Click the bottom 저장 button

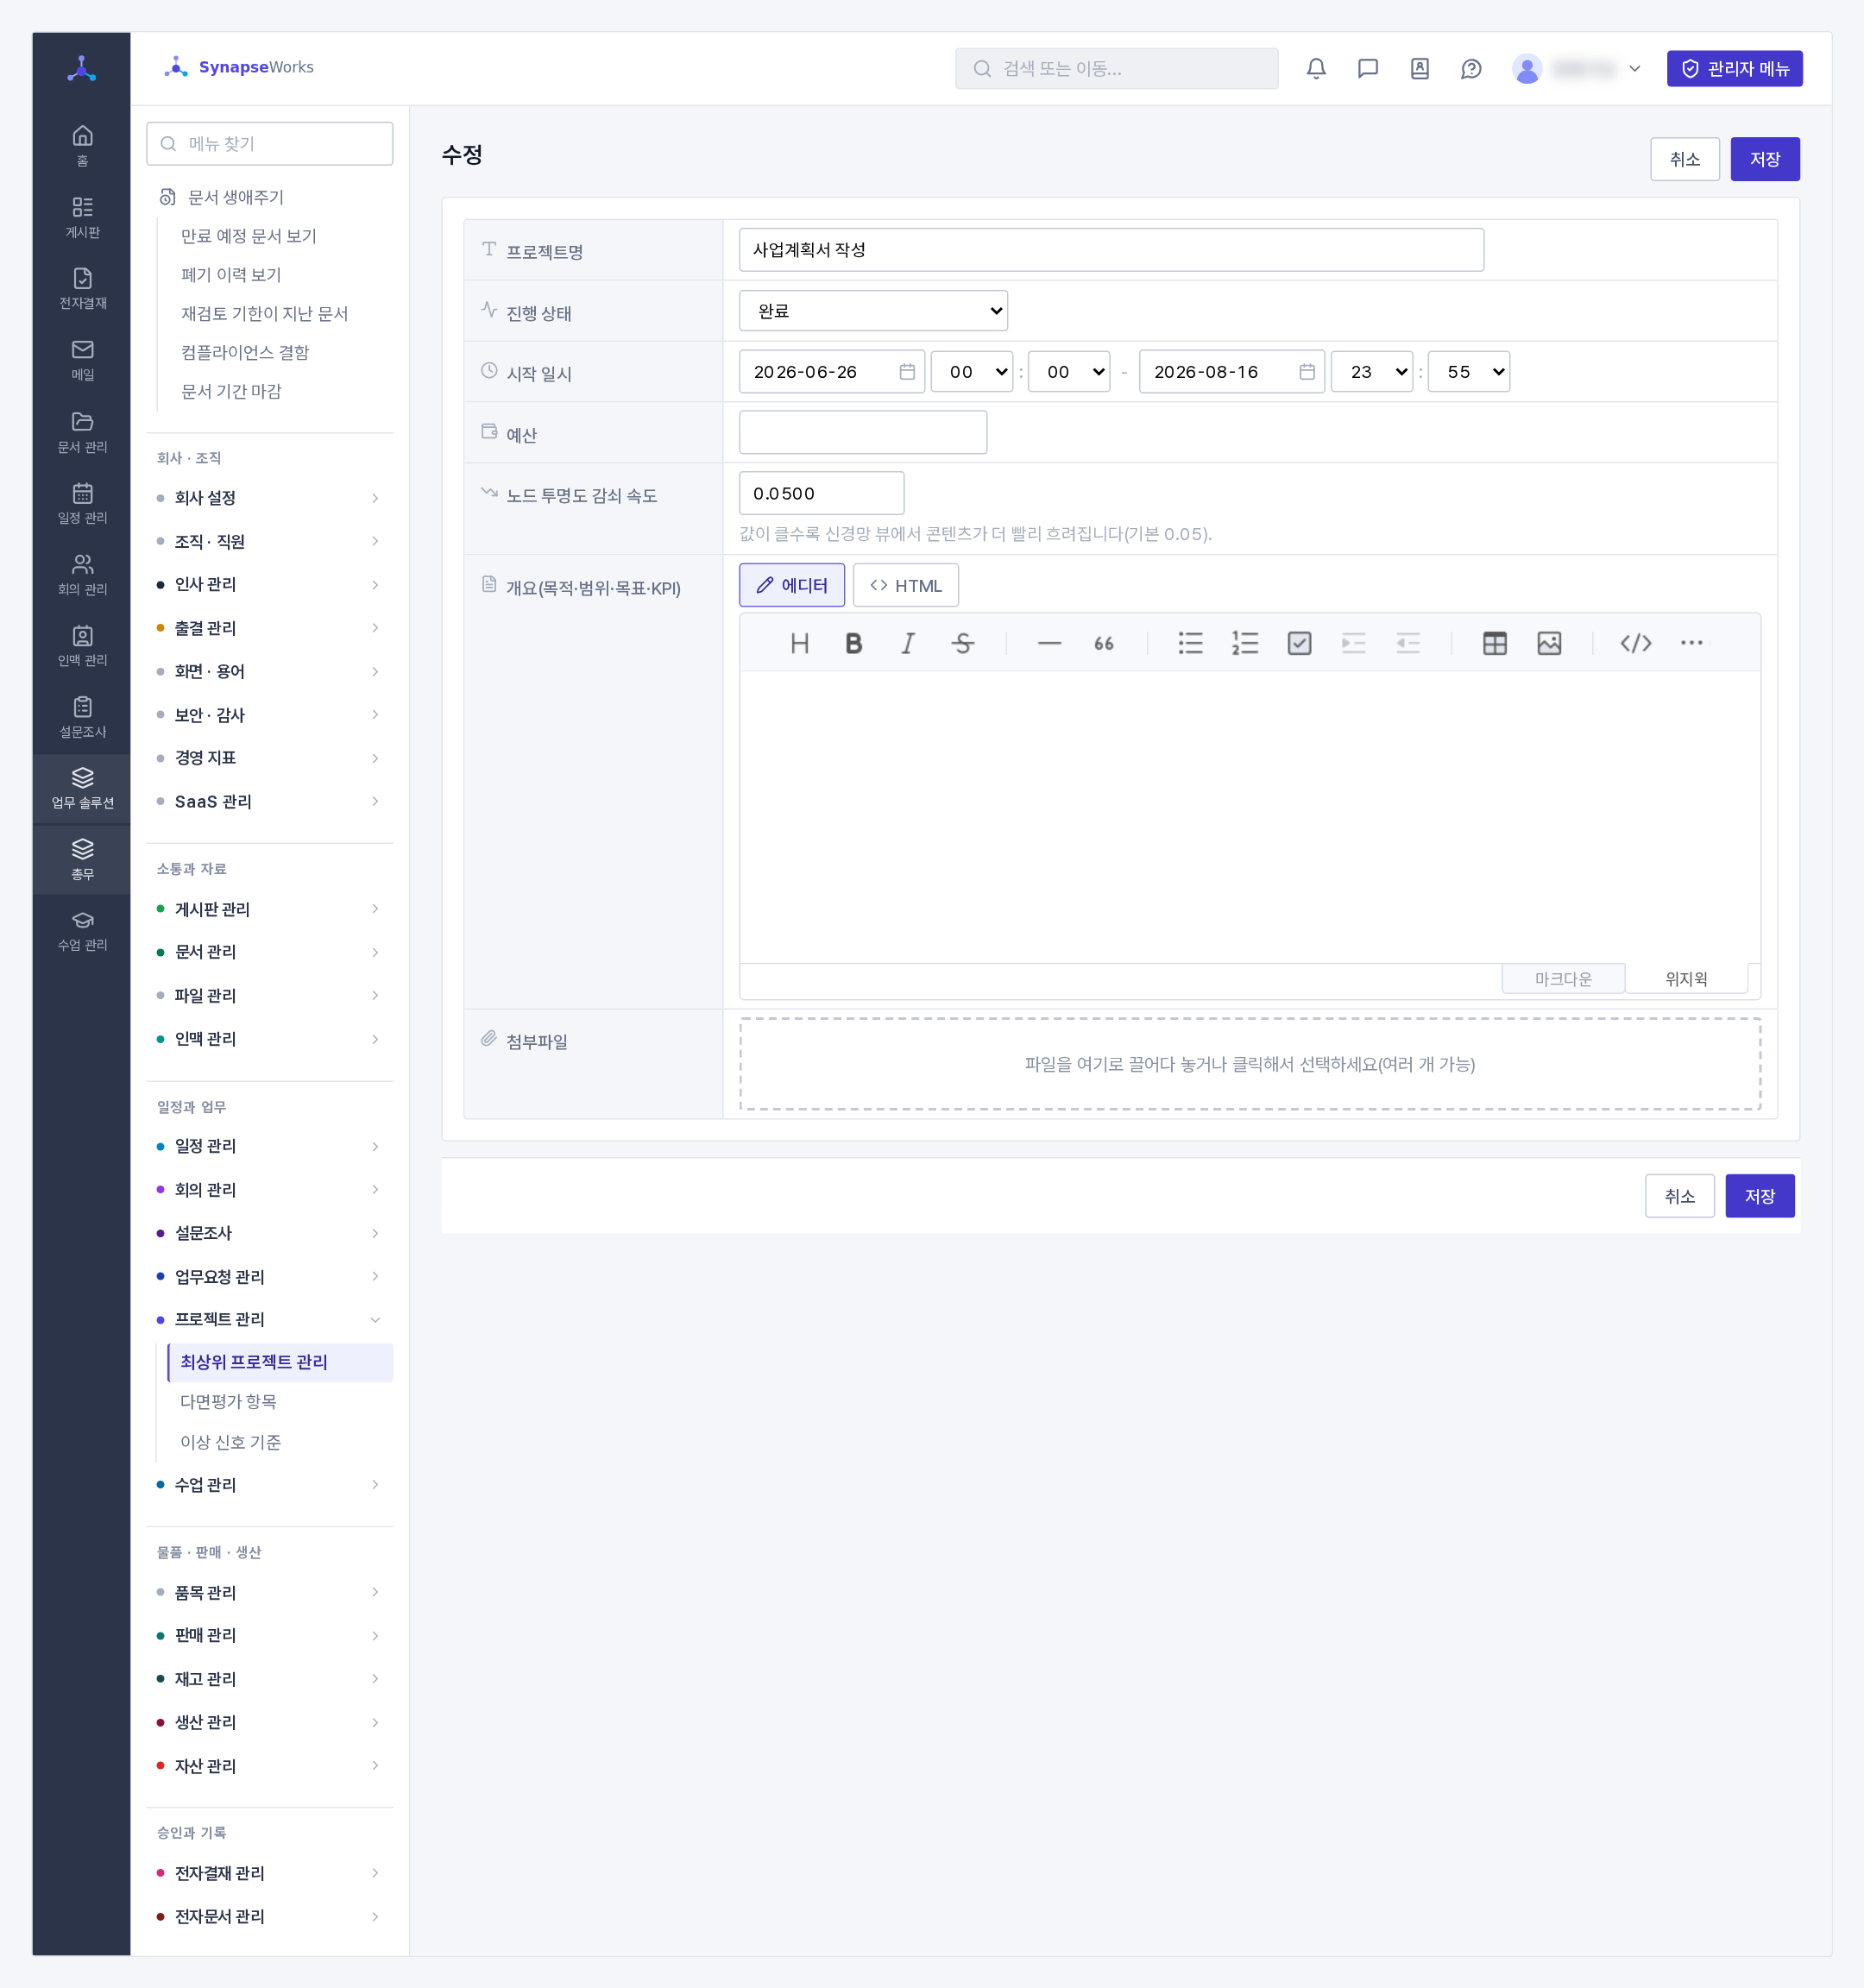coord(1759,1196)
